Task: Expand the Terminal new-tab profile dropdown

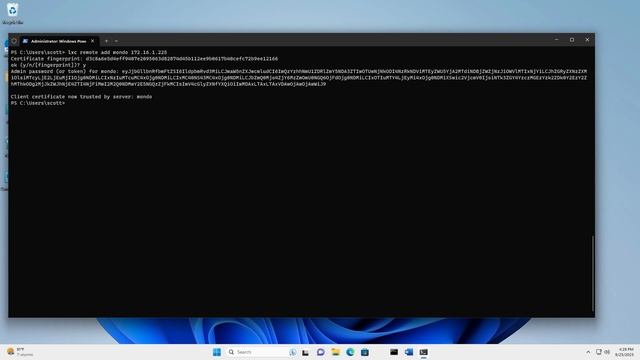Action: [116, 41]
